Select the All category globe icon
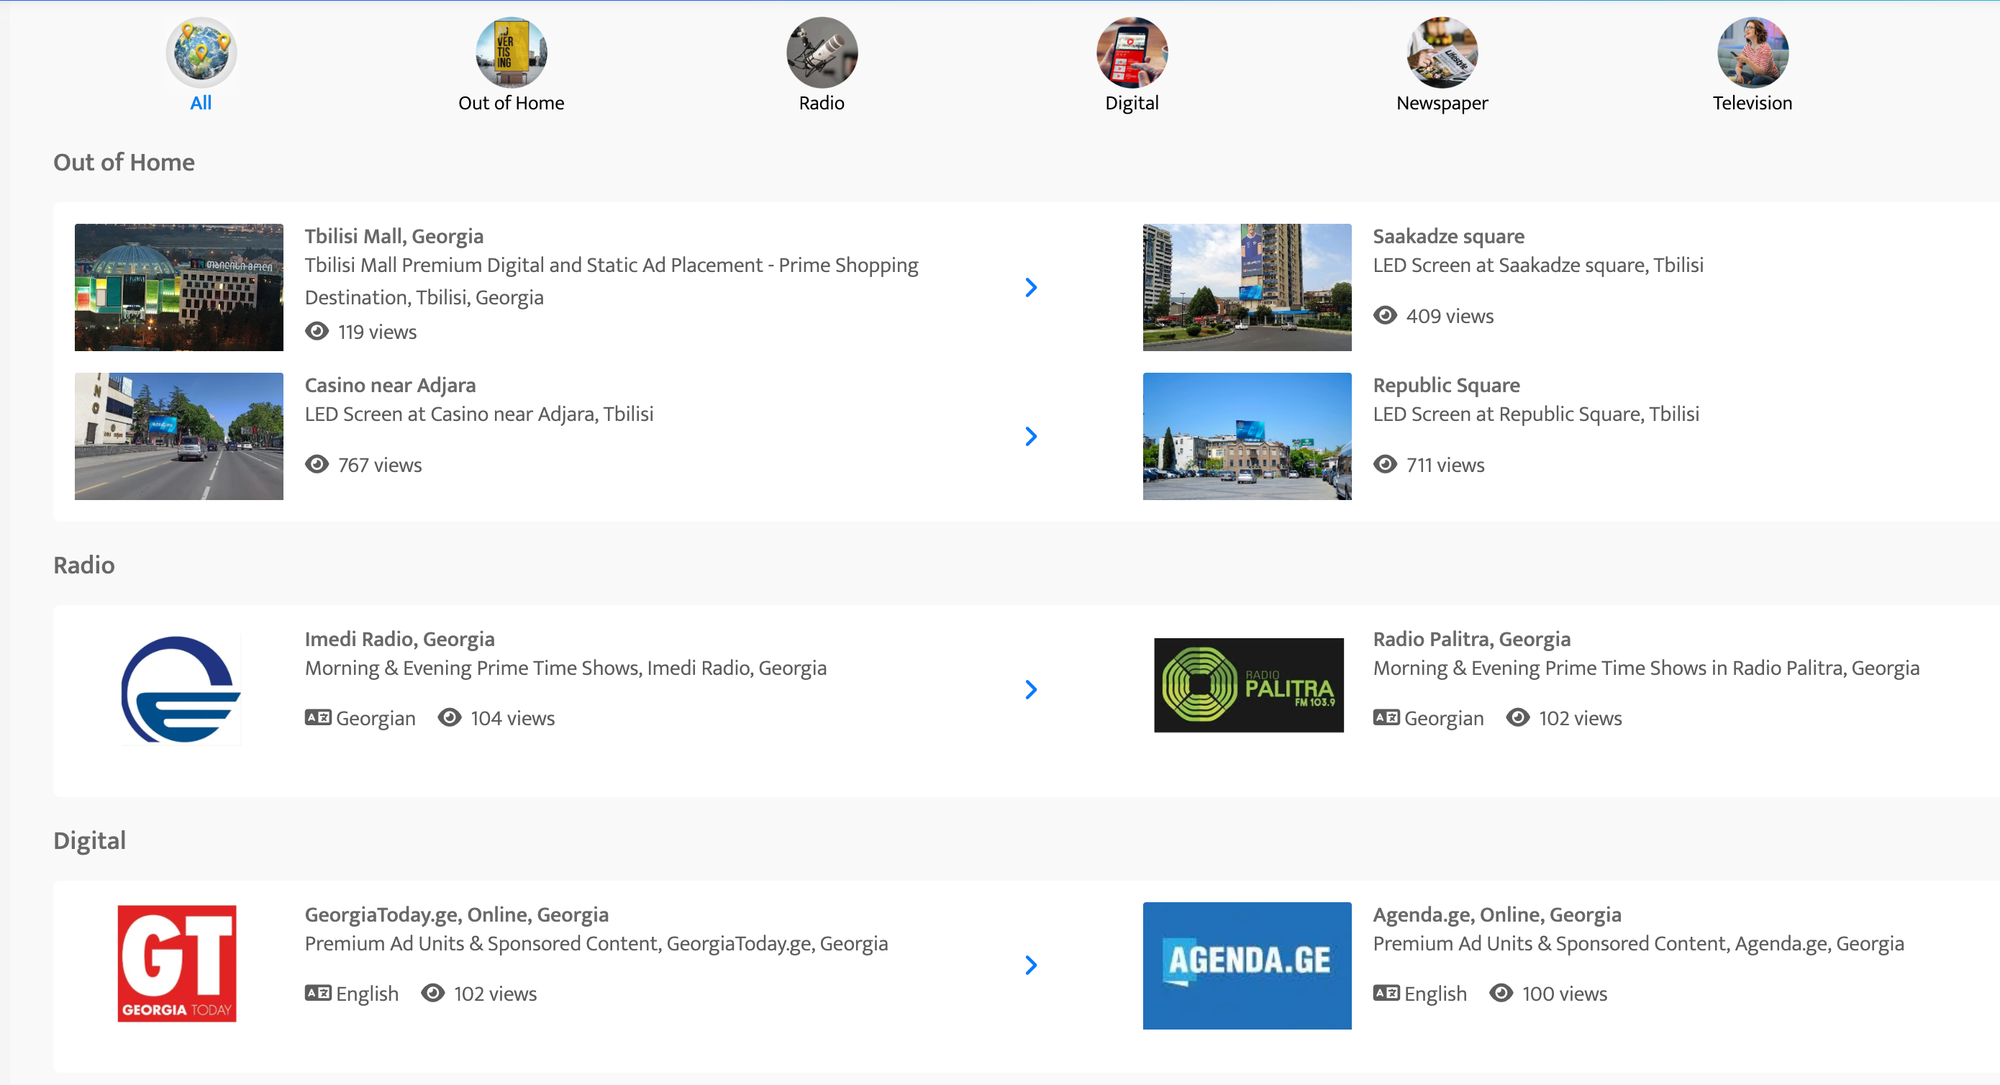 pos(201,52)
